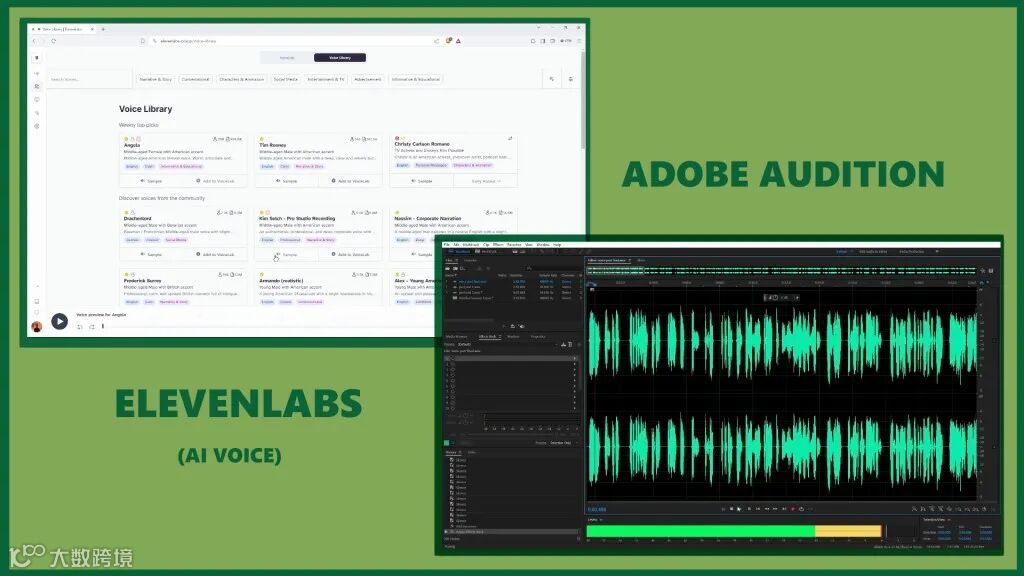Click the Search voices input field
The image size is (1024, 576).
click(x=88, y=79)
